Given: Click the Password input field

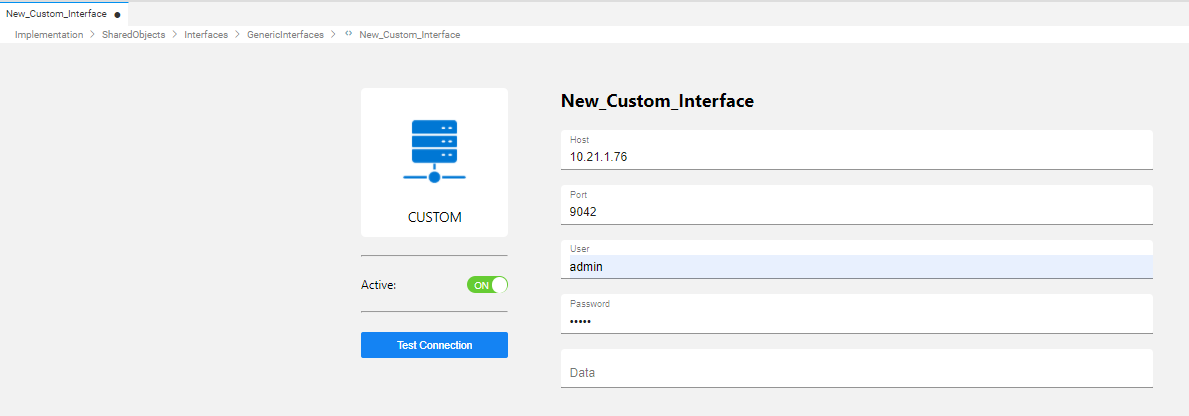Looking at the screenshot, I should pos(856,321).
